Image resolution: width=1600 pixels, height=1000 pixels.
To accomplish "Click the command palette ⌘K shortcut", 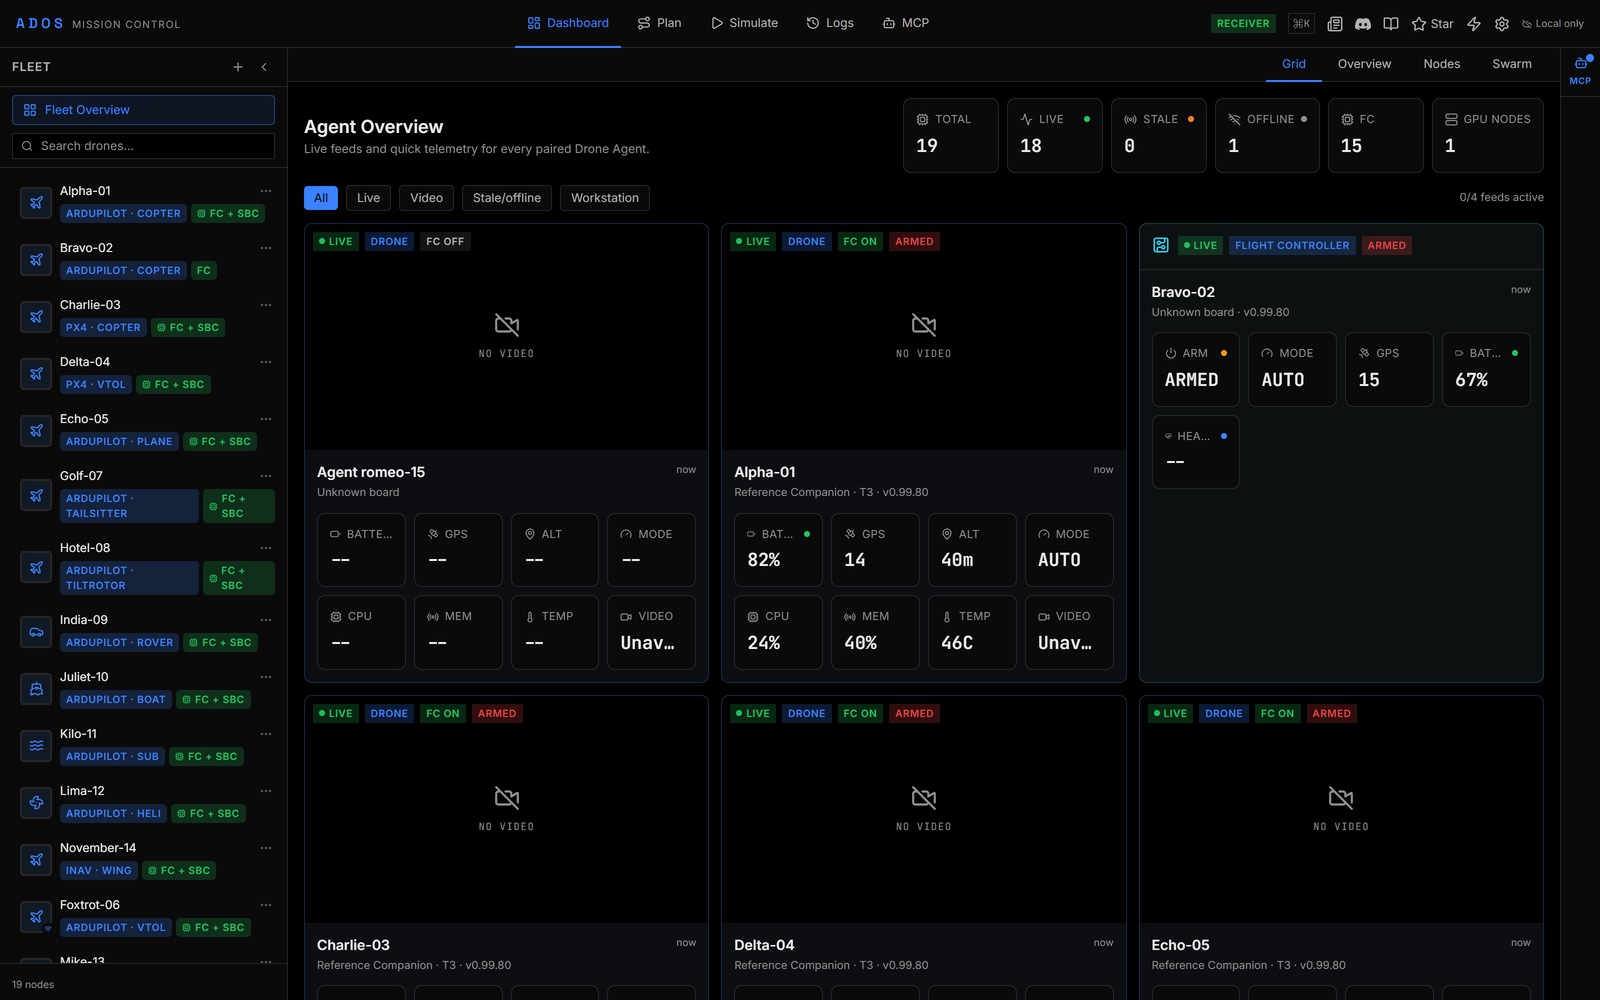I will 1301,24.
